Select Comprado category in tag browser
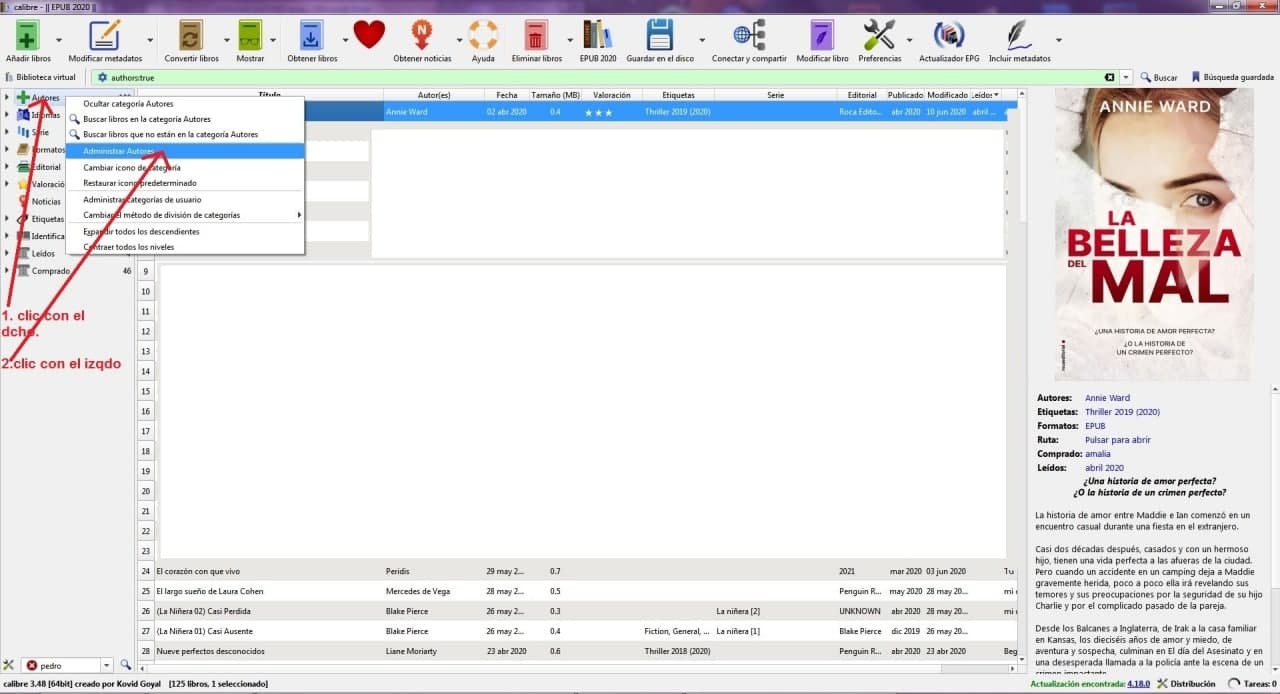This screenshot has height=694, width=1280. 51,271
